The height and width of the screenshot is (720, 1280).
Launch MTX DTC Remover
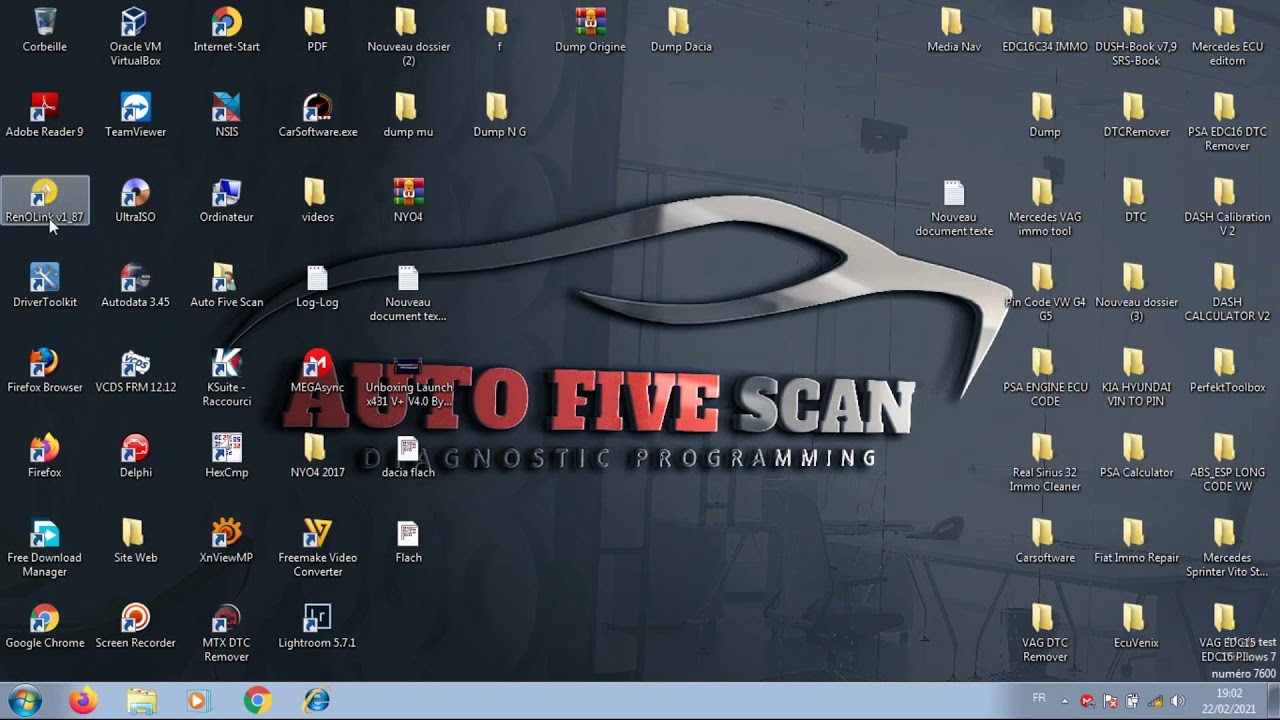[226, 632]
